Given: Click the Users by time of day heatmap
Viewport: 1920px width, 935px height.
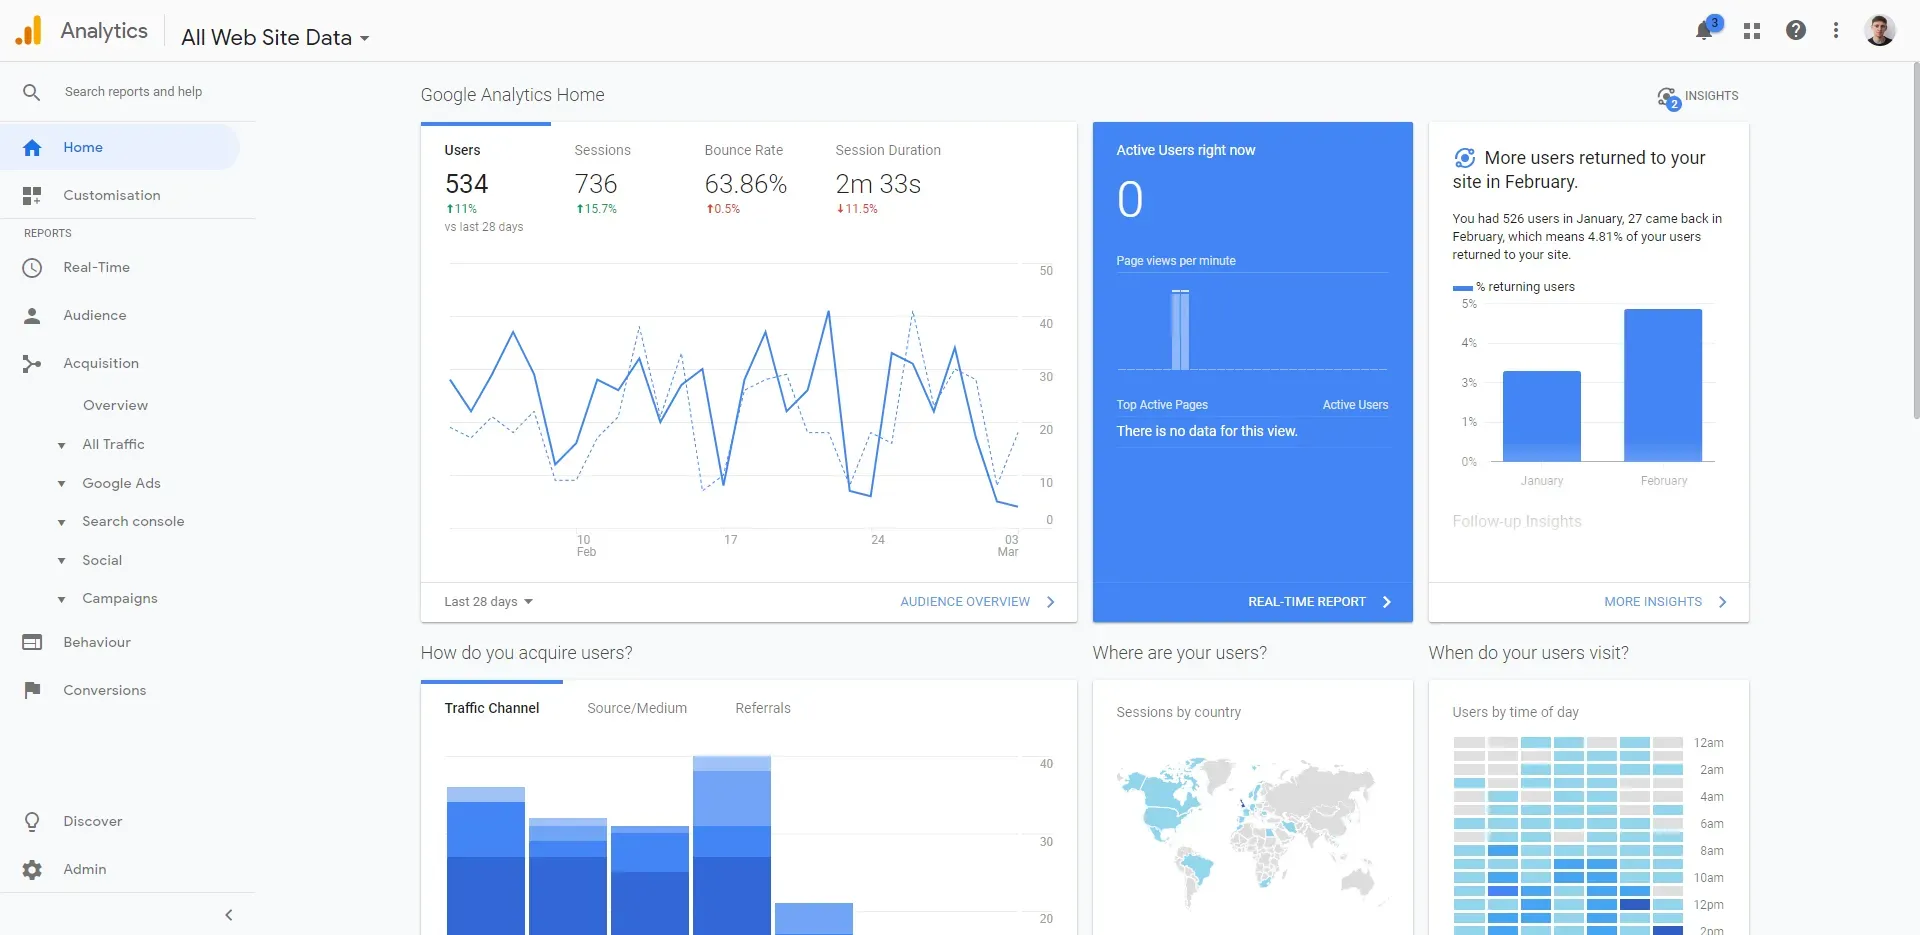Looking at the screenshot, I should [x=1568, y=836].
